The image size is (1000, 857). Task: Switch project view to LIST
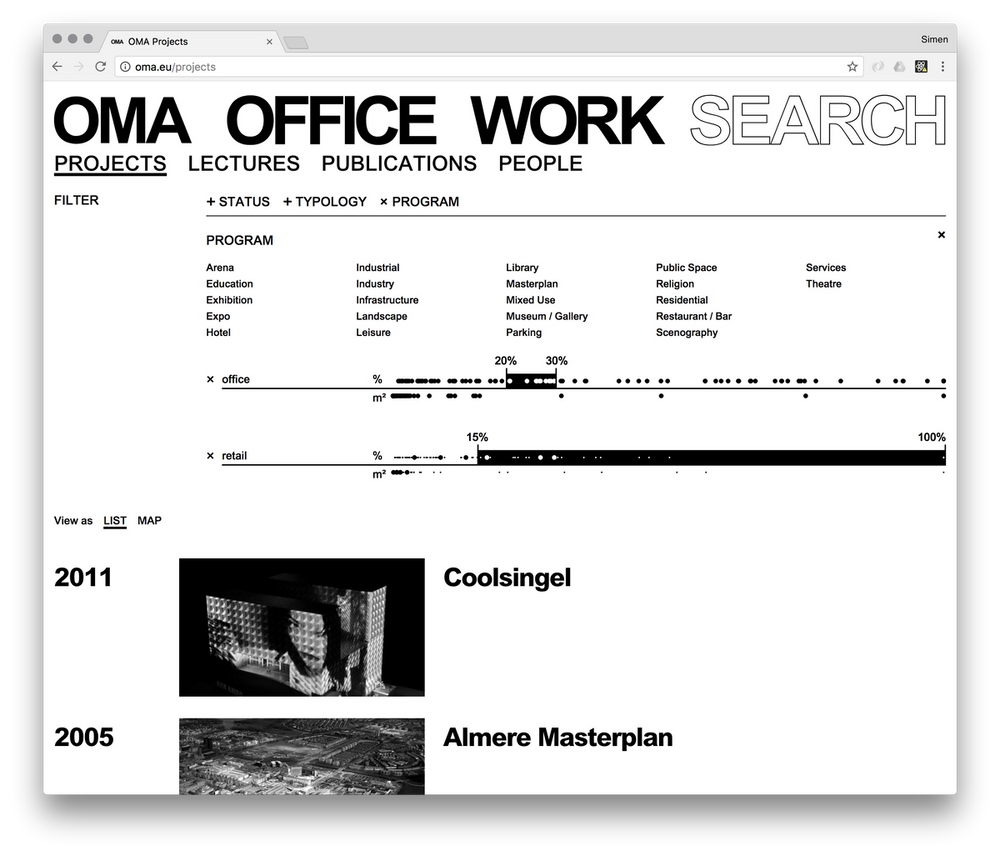115,521
